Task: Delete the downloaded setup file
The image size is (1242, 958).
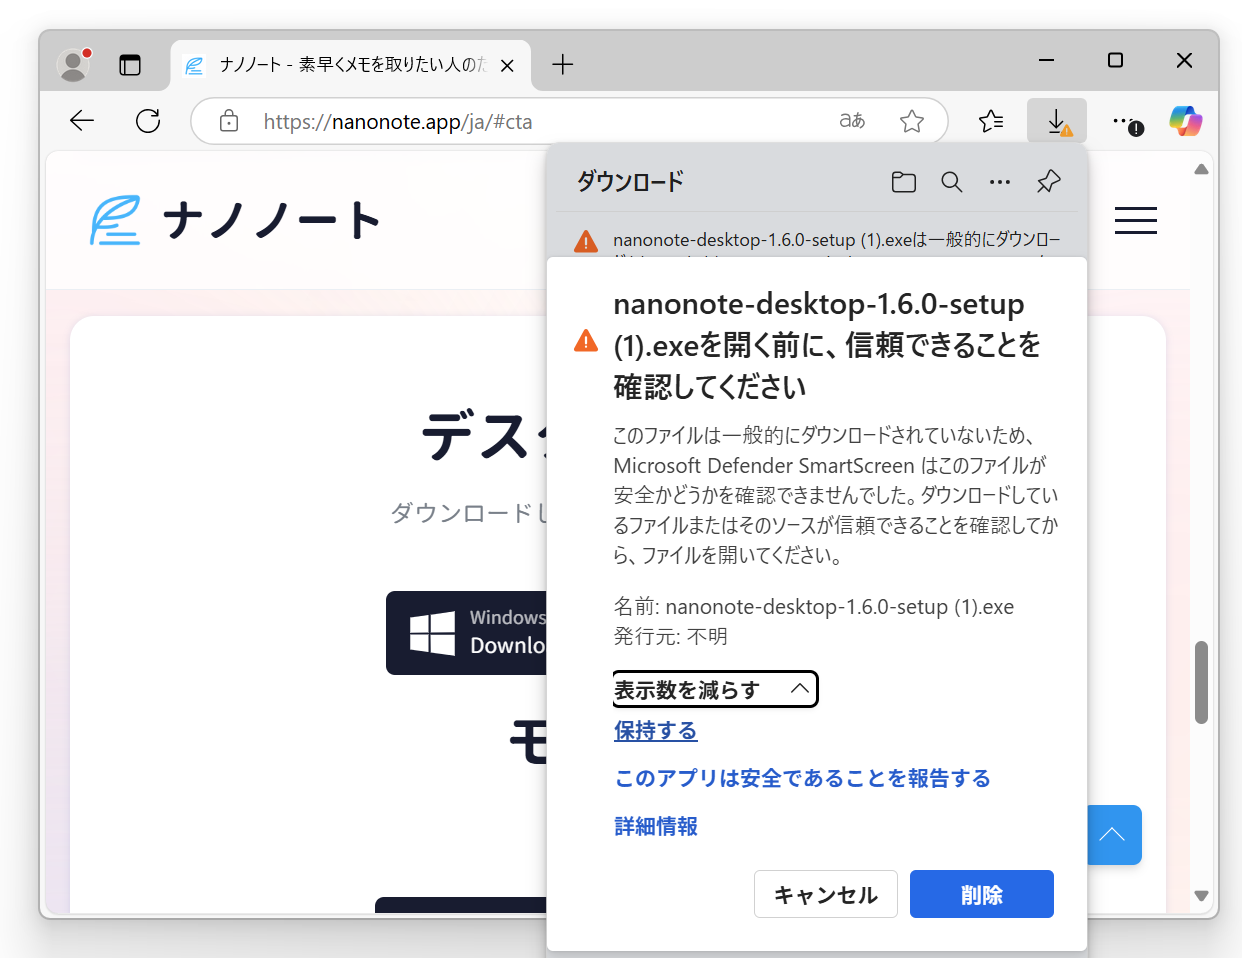Action: pyautogui.click(x=981, y=894)
